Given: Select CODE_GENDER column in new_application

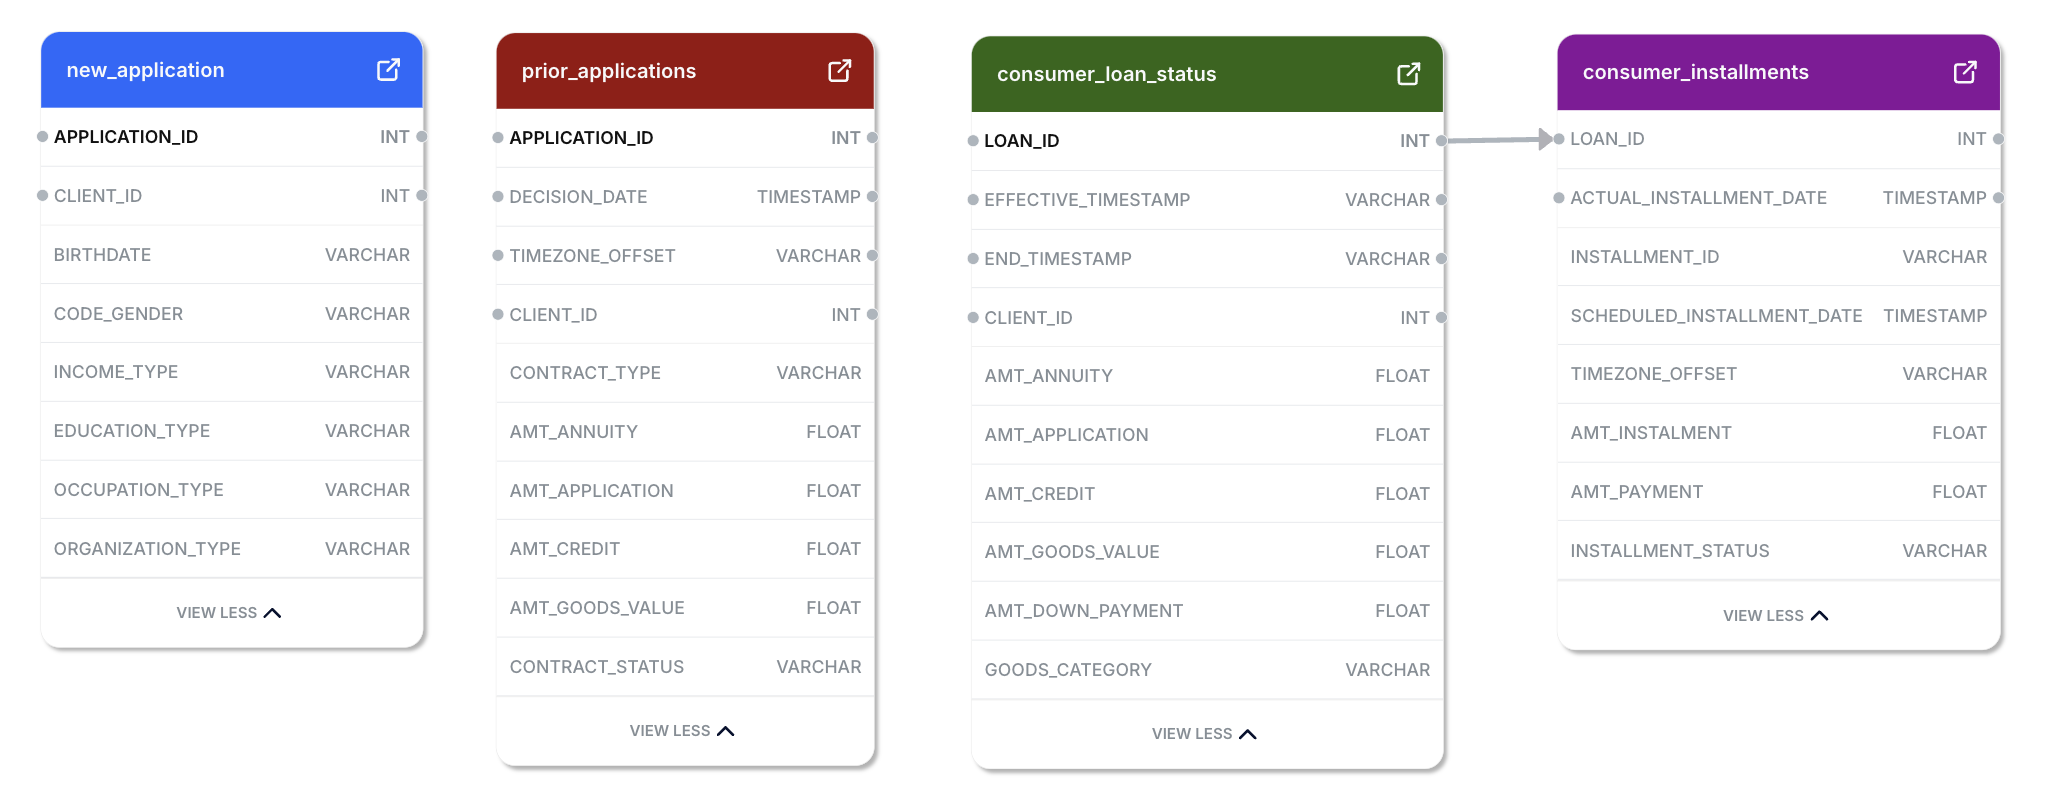Looking at the screenshot, I should 232,314.
